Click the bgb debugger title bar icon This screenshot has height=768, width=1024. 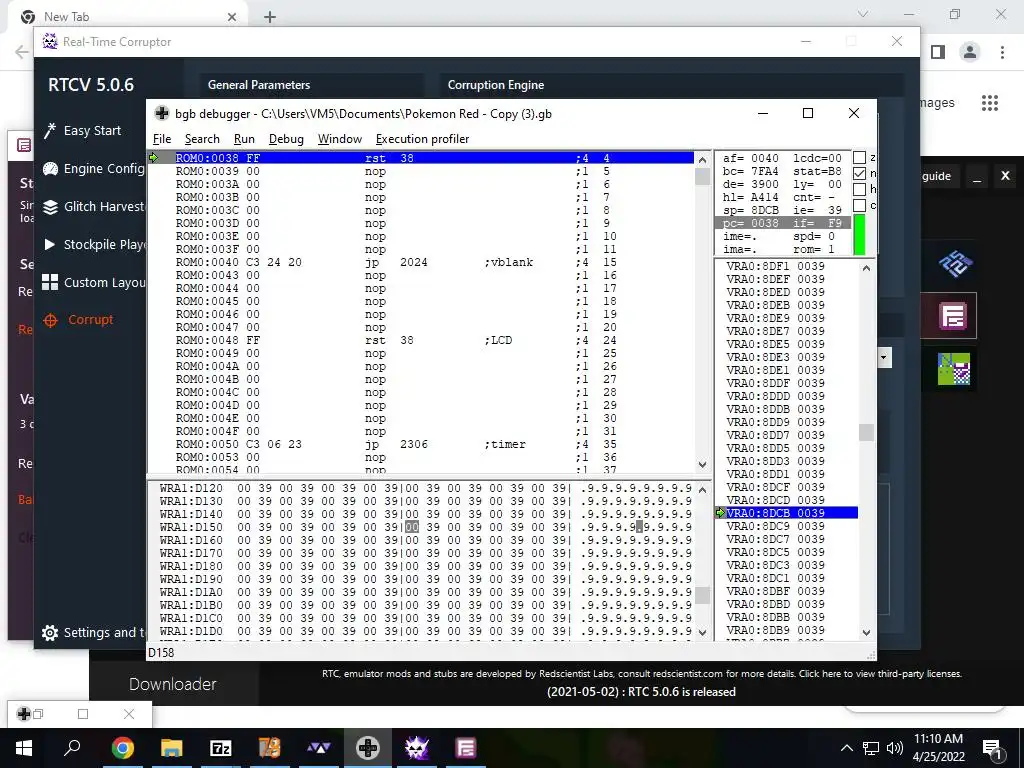(x=162, y=114)
